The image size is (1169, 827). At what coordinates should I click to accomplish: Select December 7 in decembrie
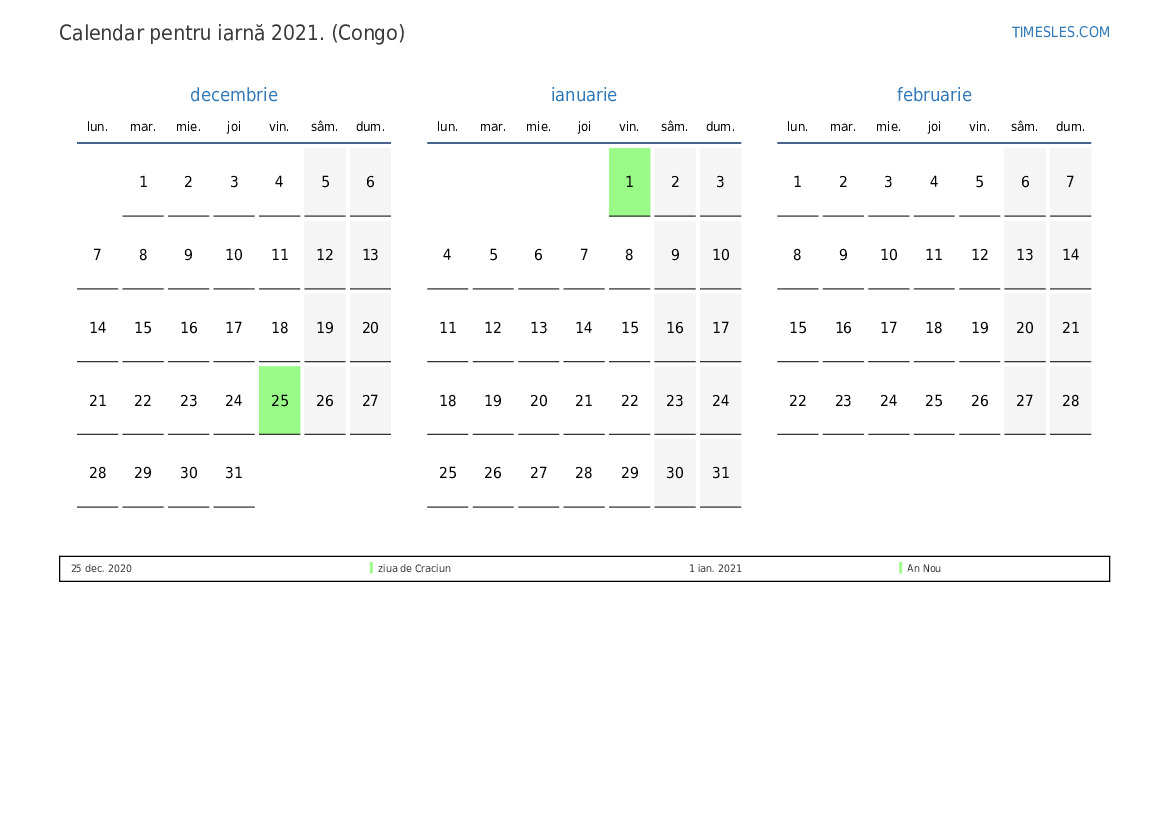pos(97,255)
